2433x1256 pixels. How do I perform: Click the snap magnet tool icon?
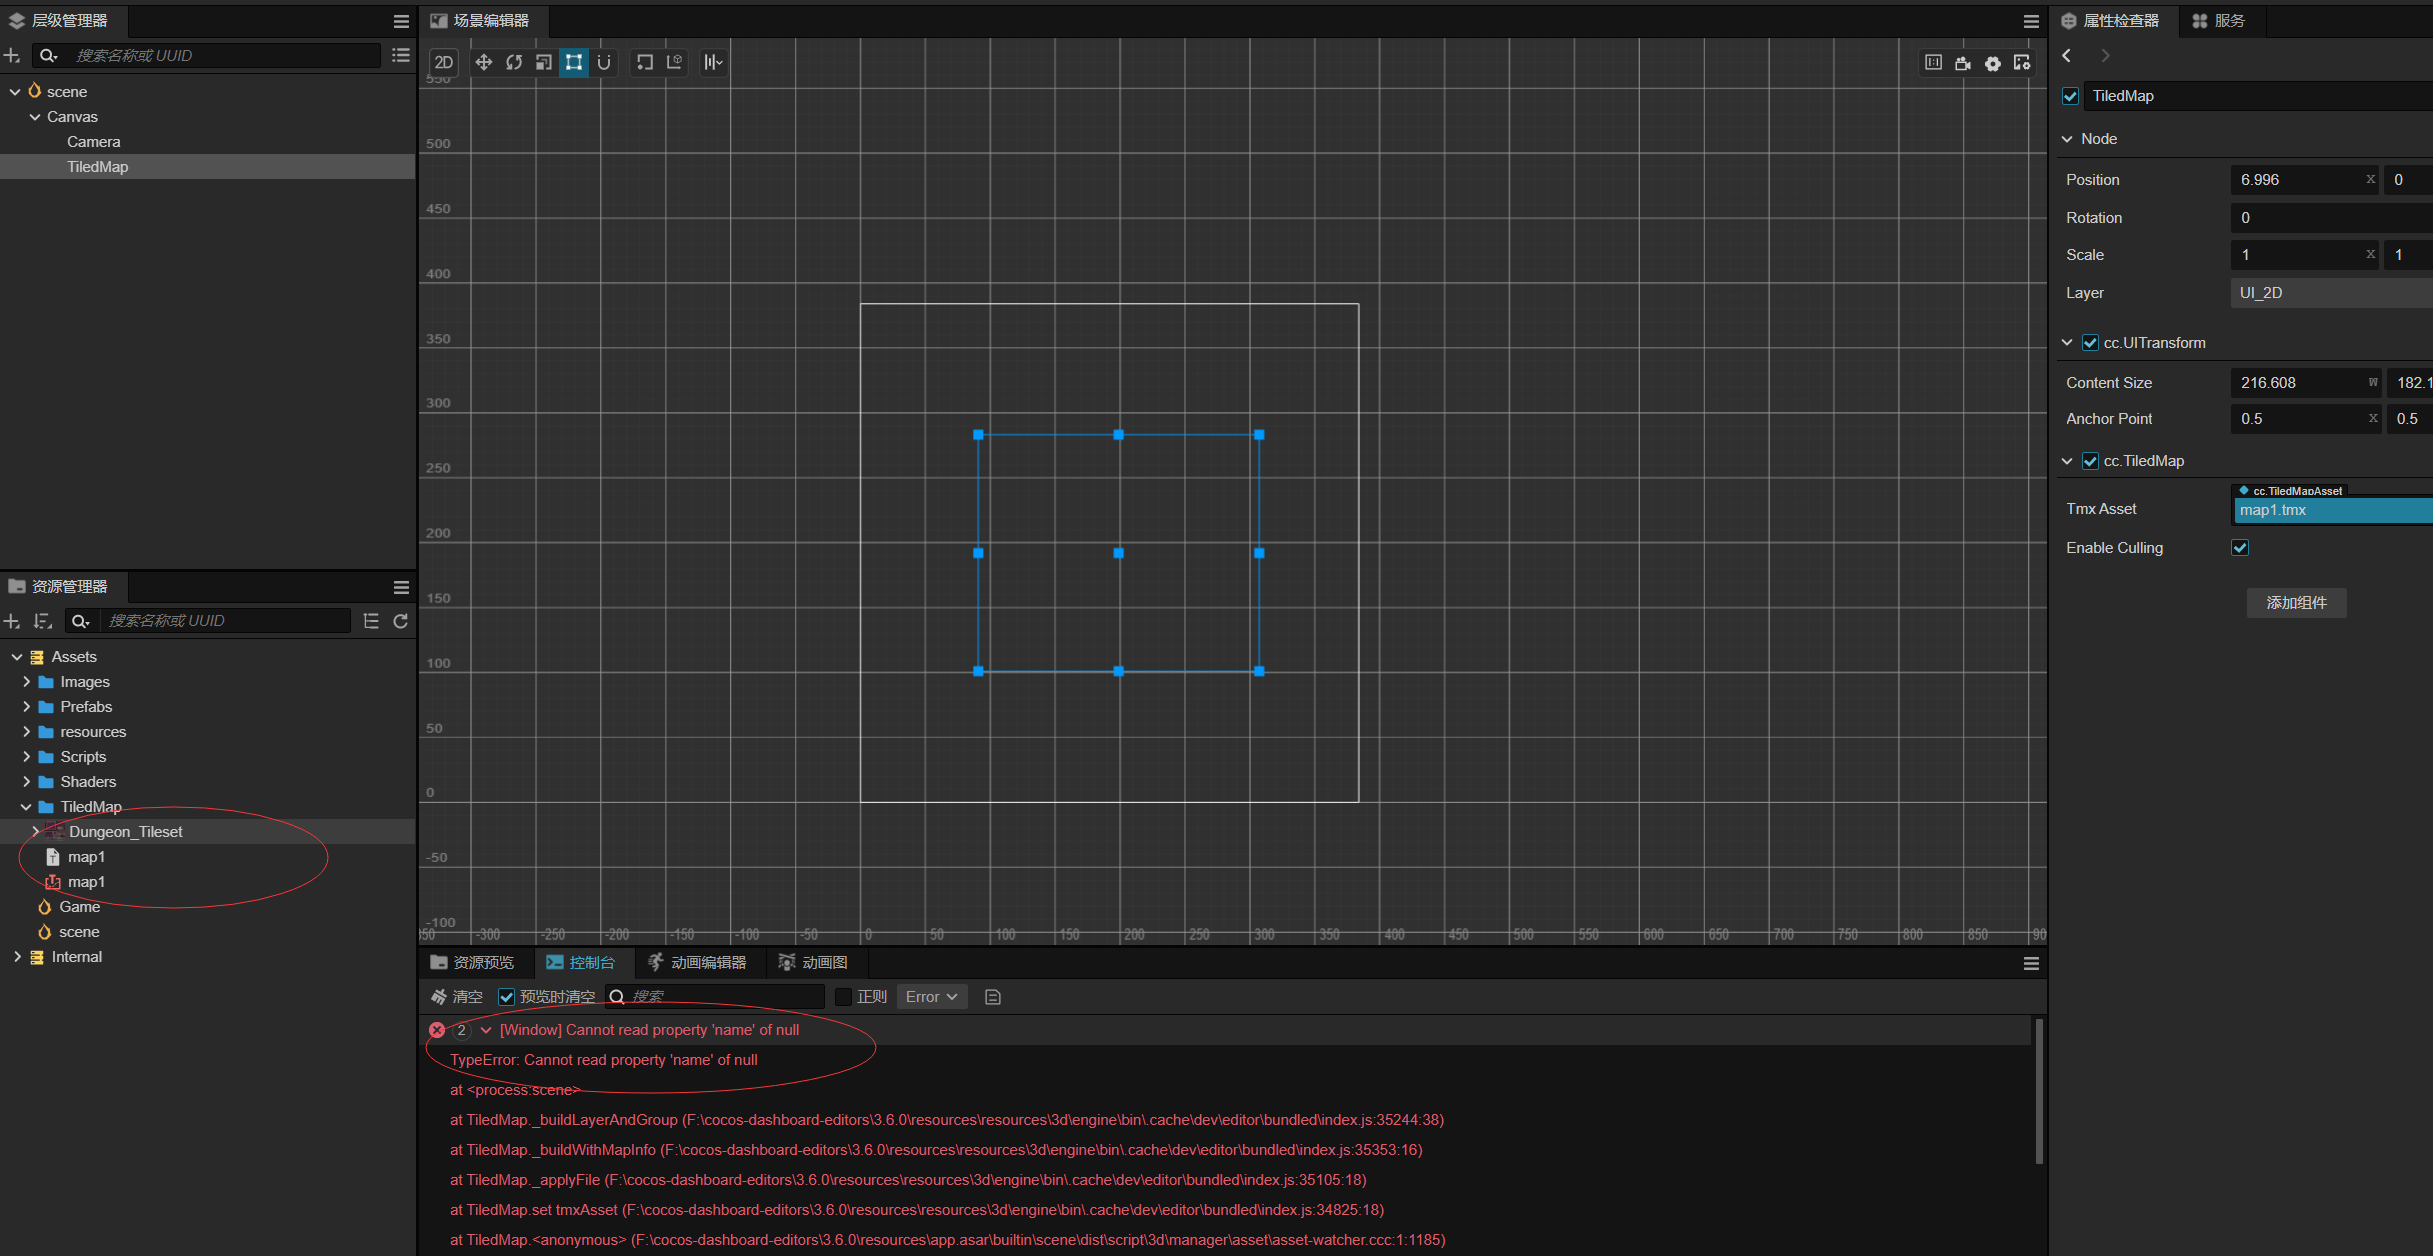[x=604, y=62]
